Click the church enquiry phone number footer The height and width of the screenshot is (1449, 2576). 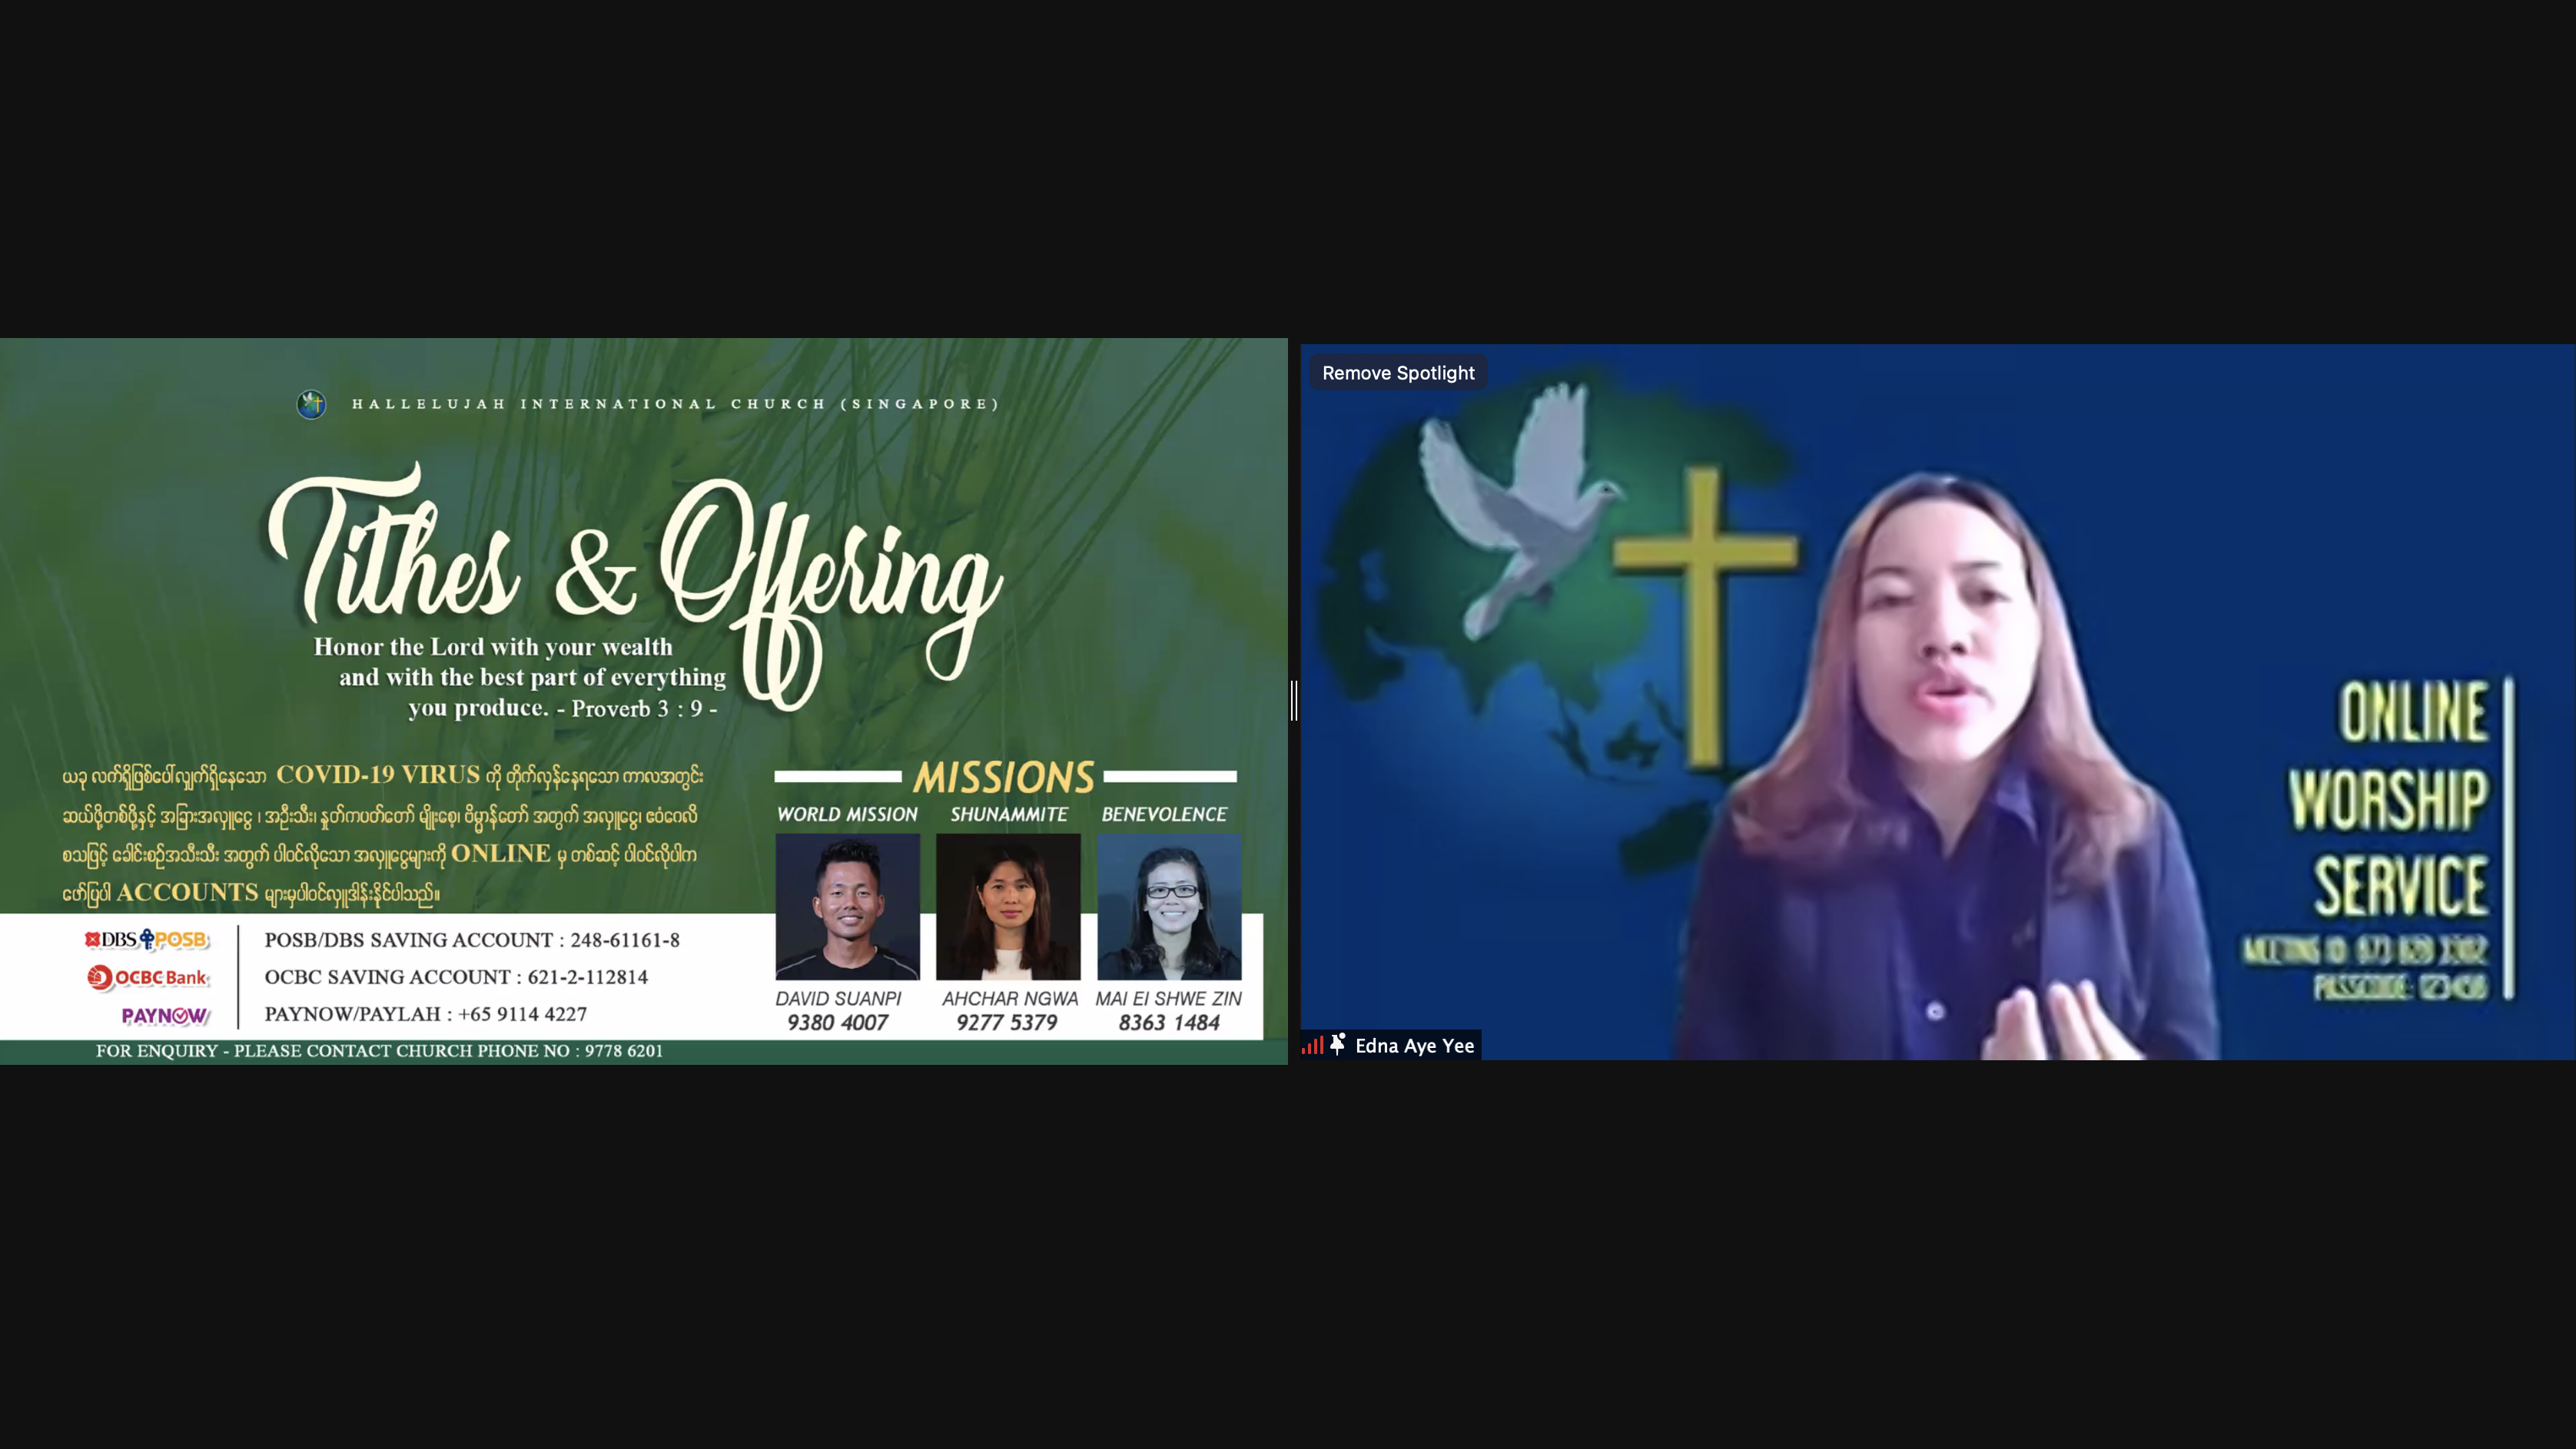pos(379,1050)
